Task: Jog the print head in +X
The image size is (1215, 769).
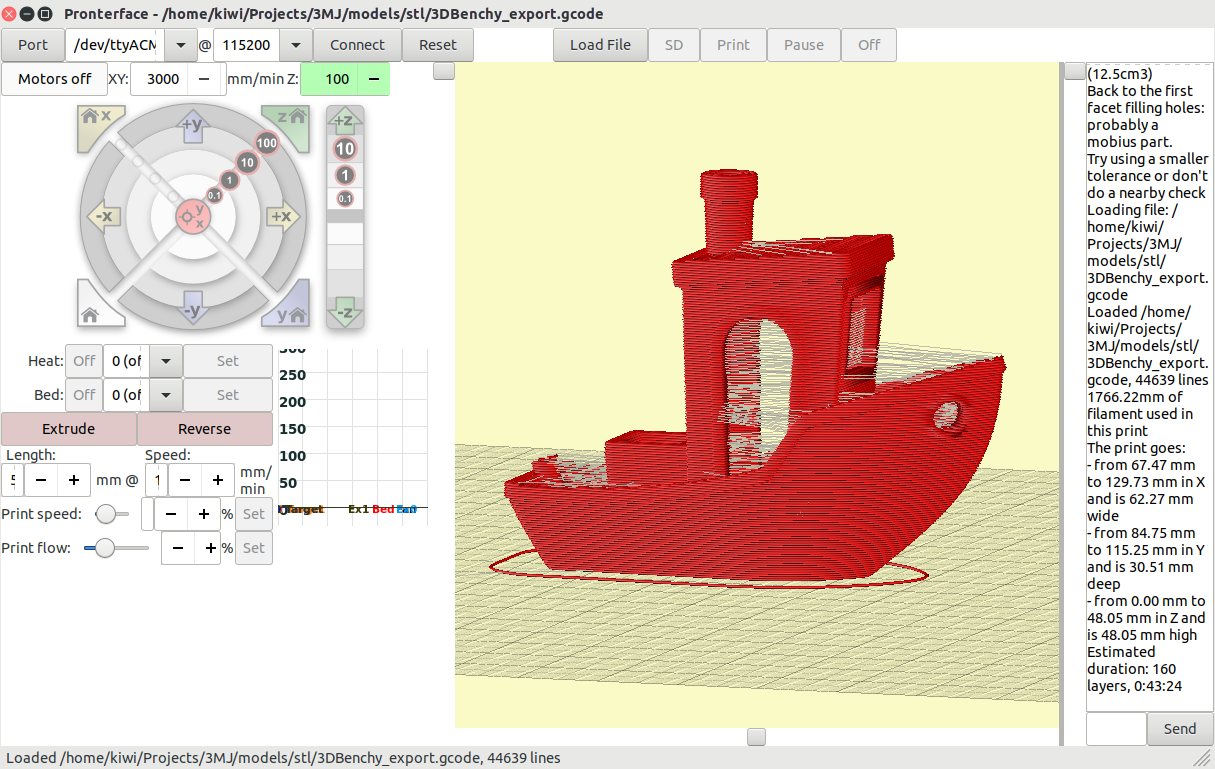Action: [x=281, y=217]
